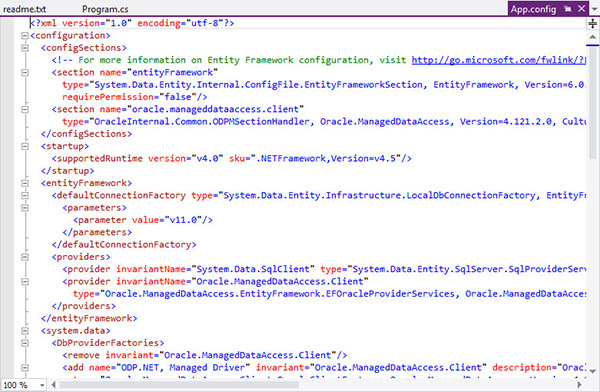
Task: Click the </parameters> closing tag
Action: [97, 232]
